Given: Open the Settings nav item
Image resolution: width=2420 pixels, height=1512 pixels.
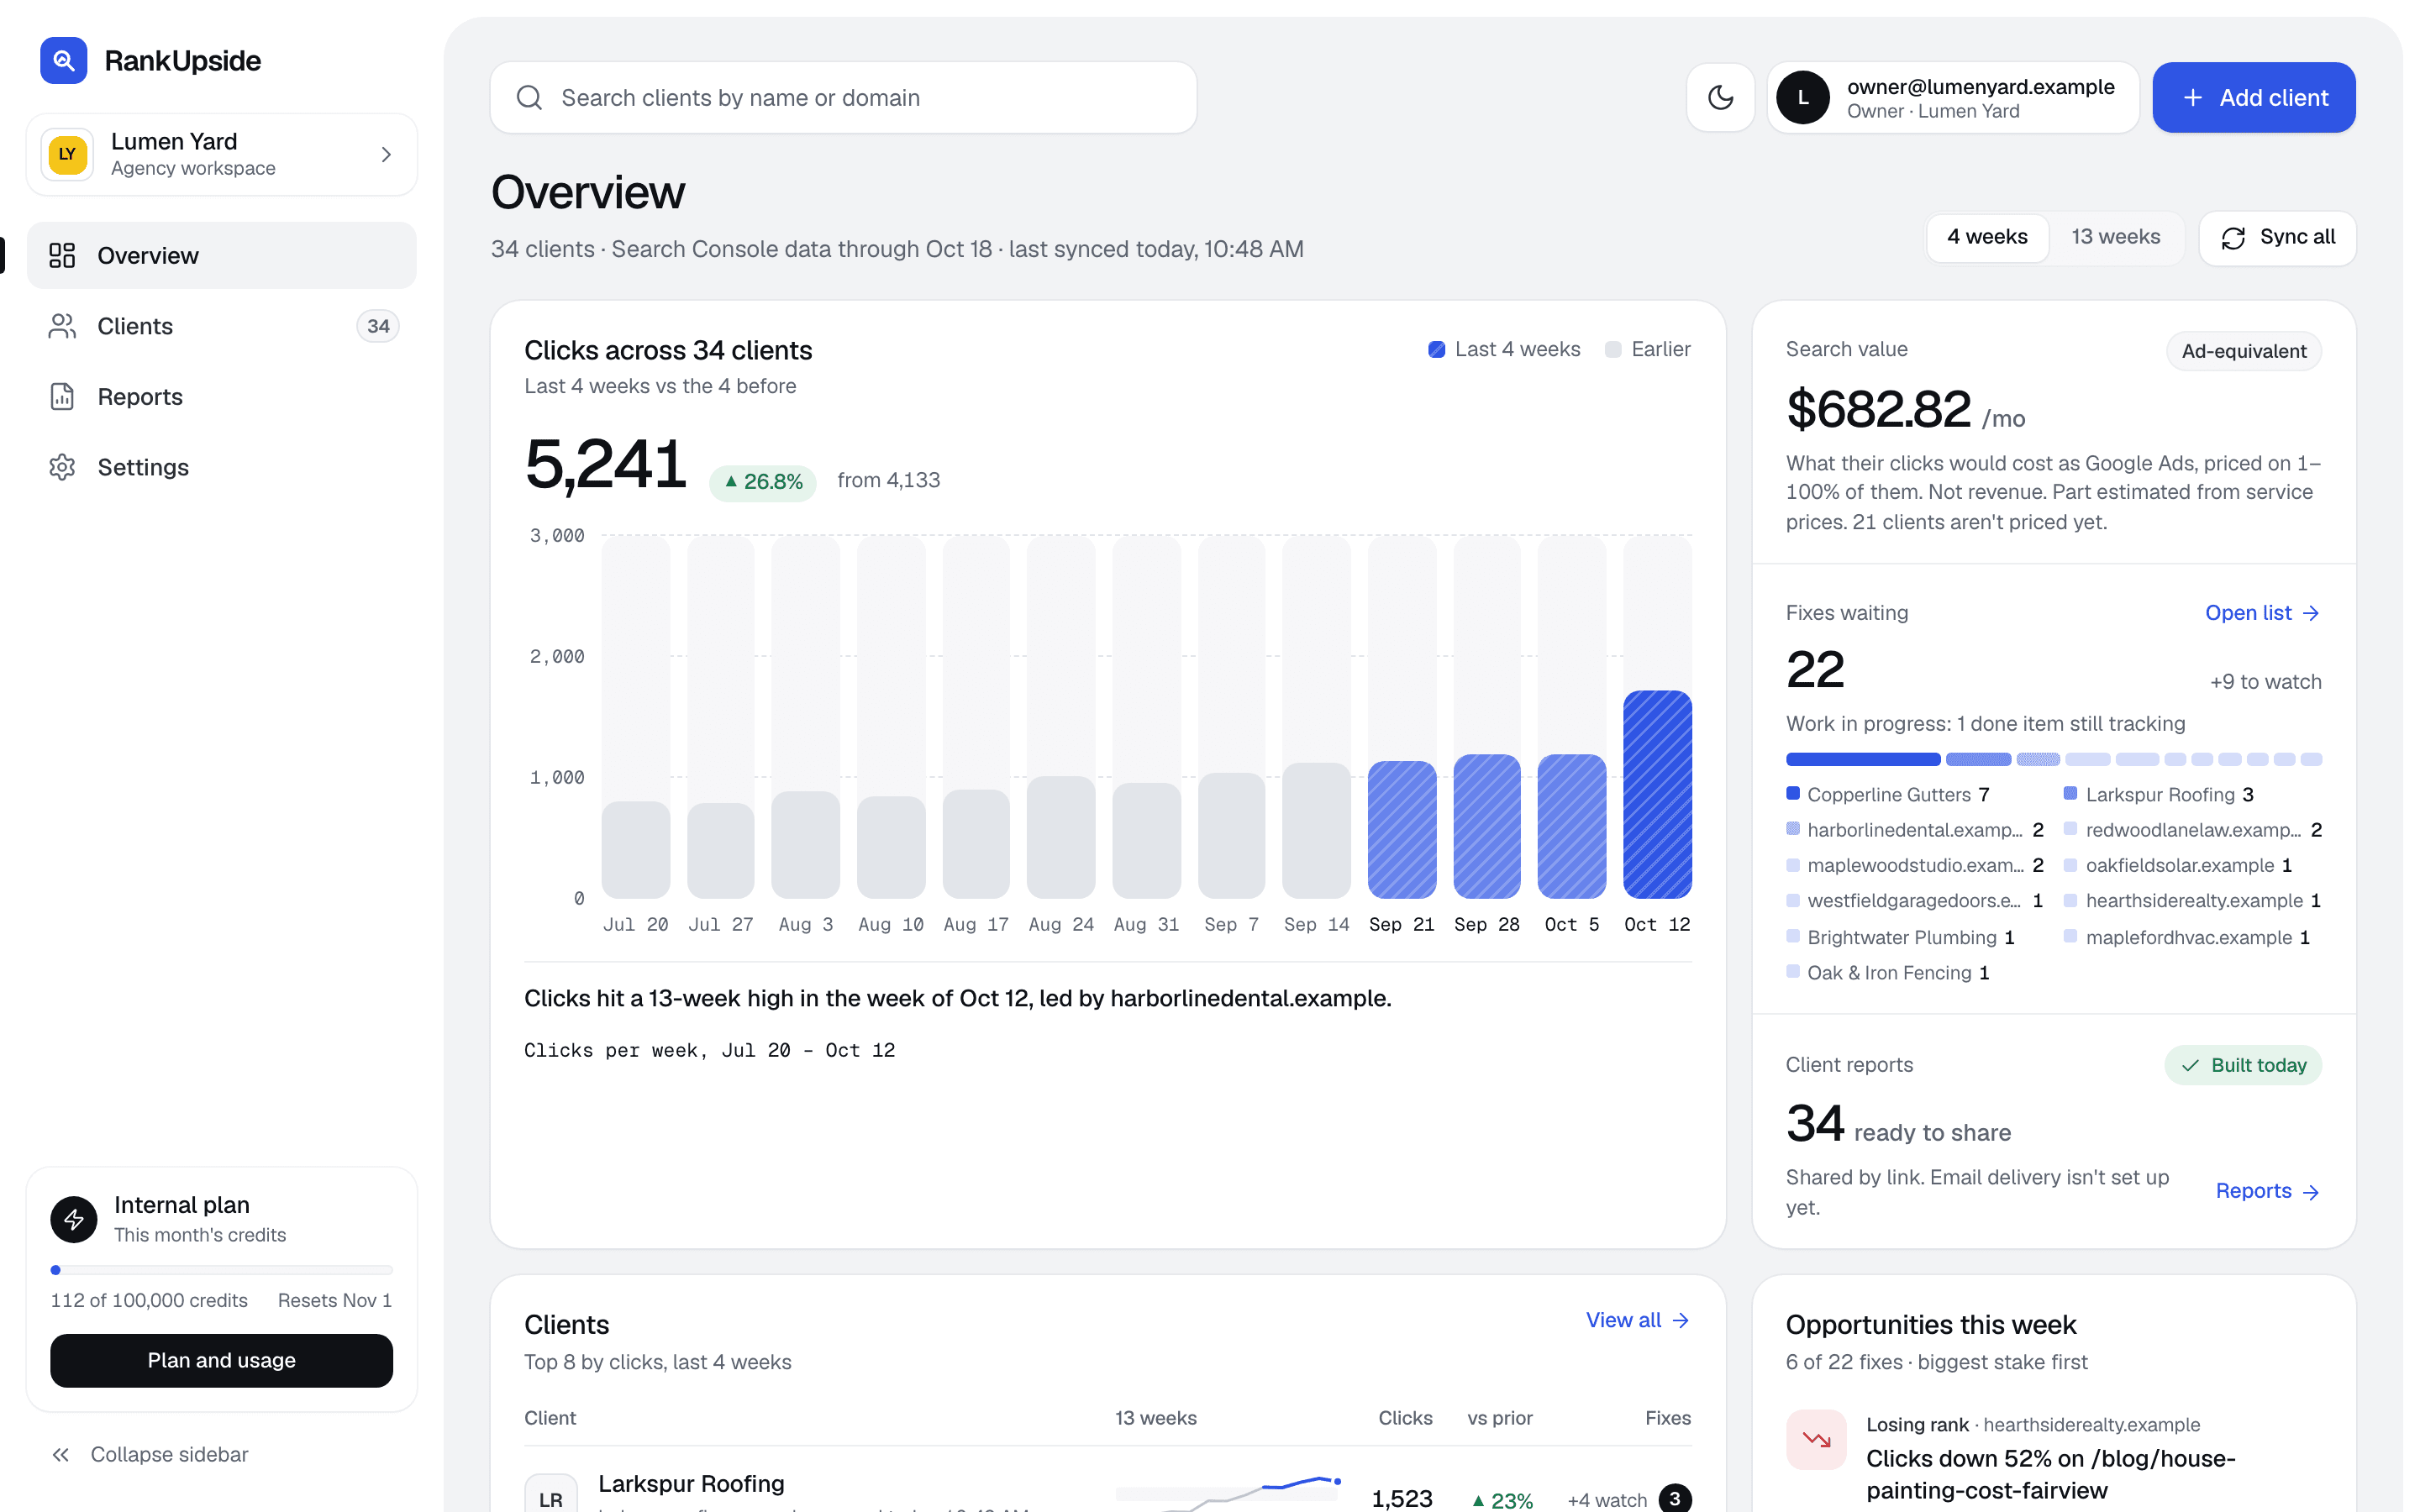Looking at the screenshot, I should [221, 467].
